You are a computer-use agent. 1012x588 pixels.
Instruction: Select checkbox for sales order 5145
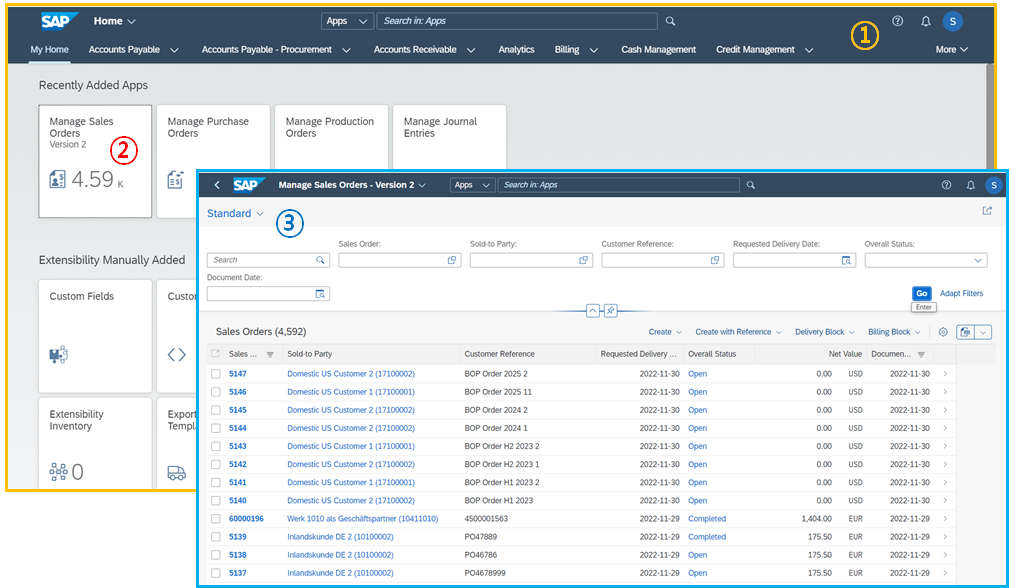216,410
